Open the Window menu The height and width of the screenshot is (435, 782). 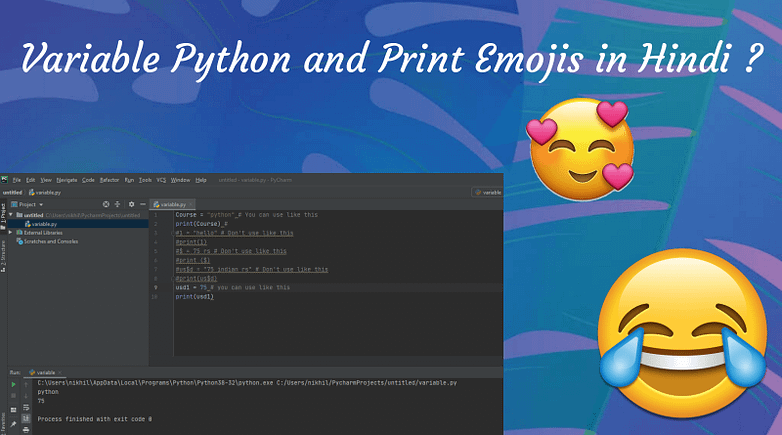(181, 180)
